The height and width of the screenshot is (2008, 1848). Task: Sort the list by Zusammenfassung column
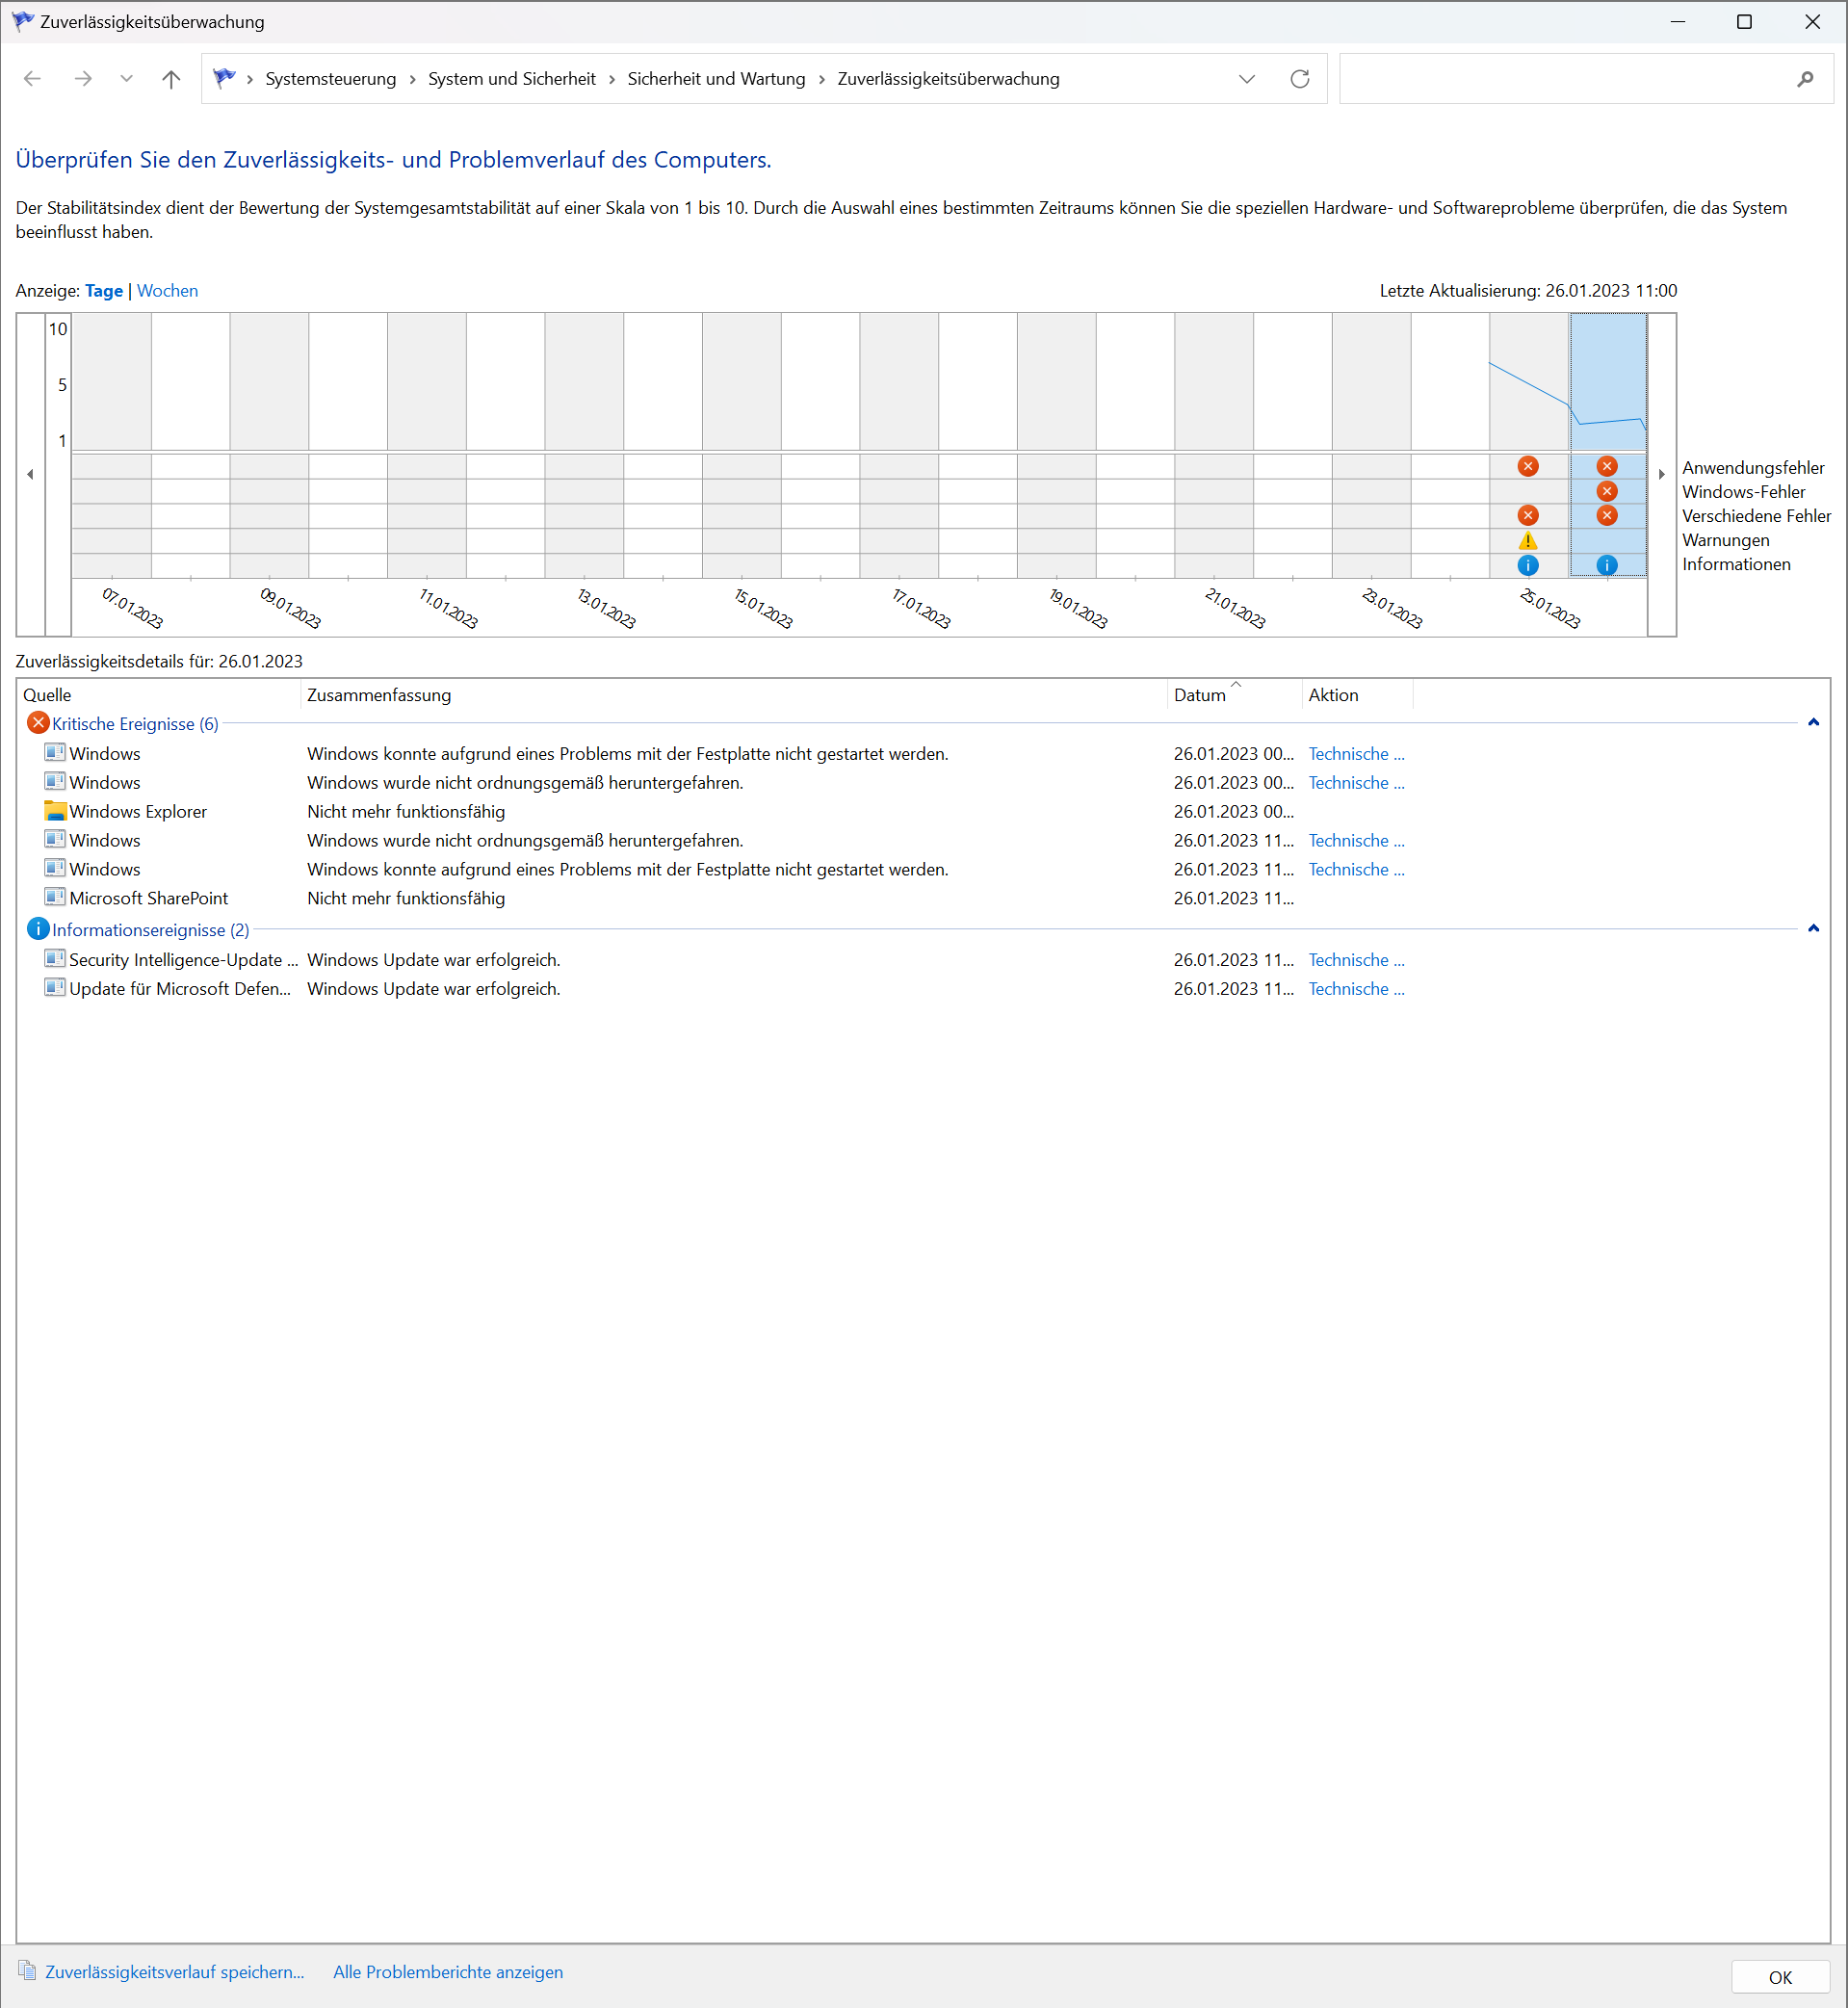coord(733,695)
